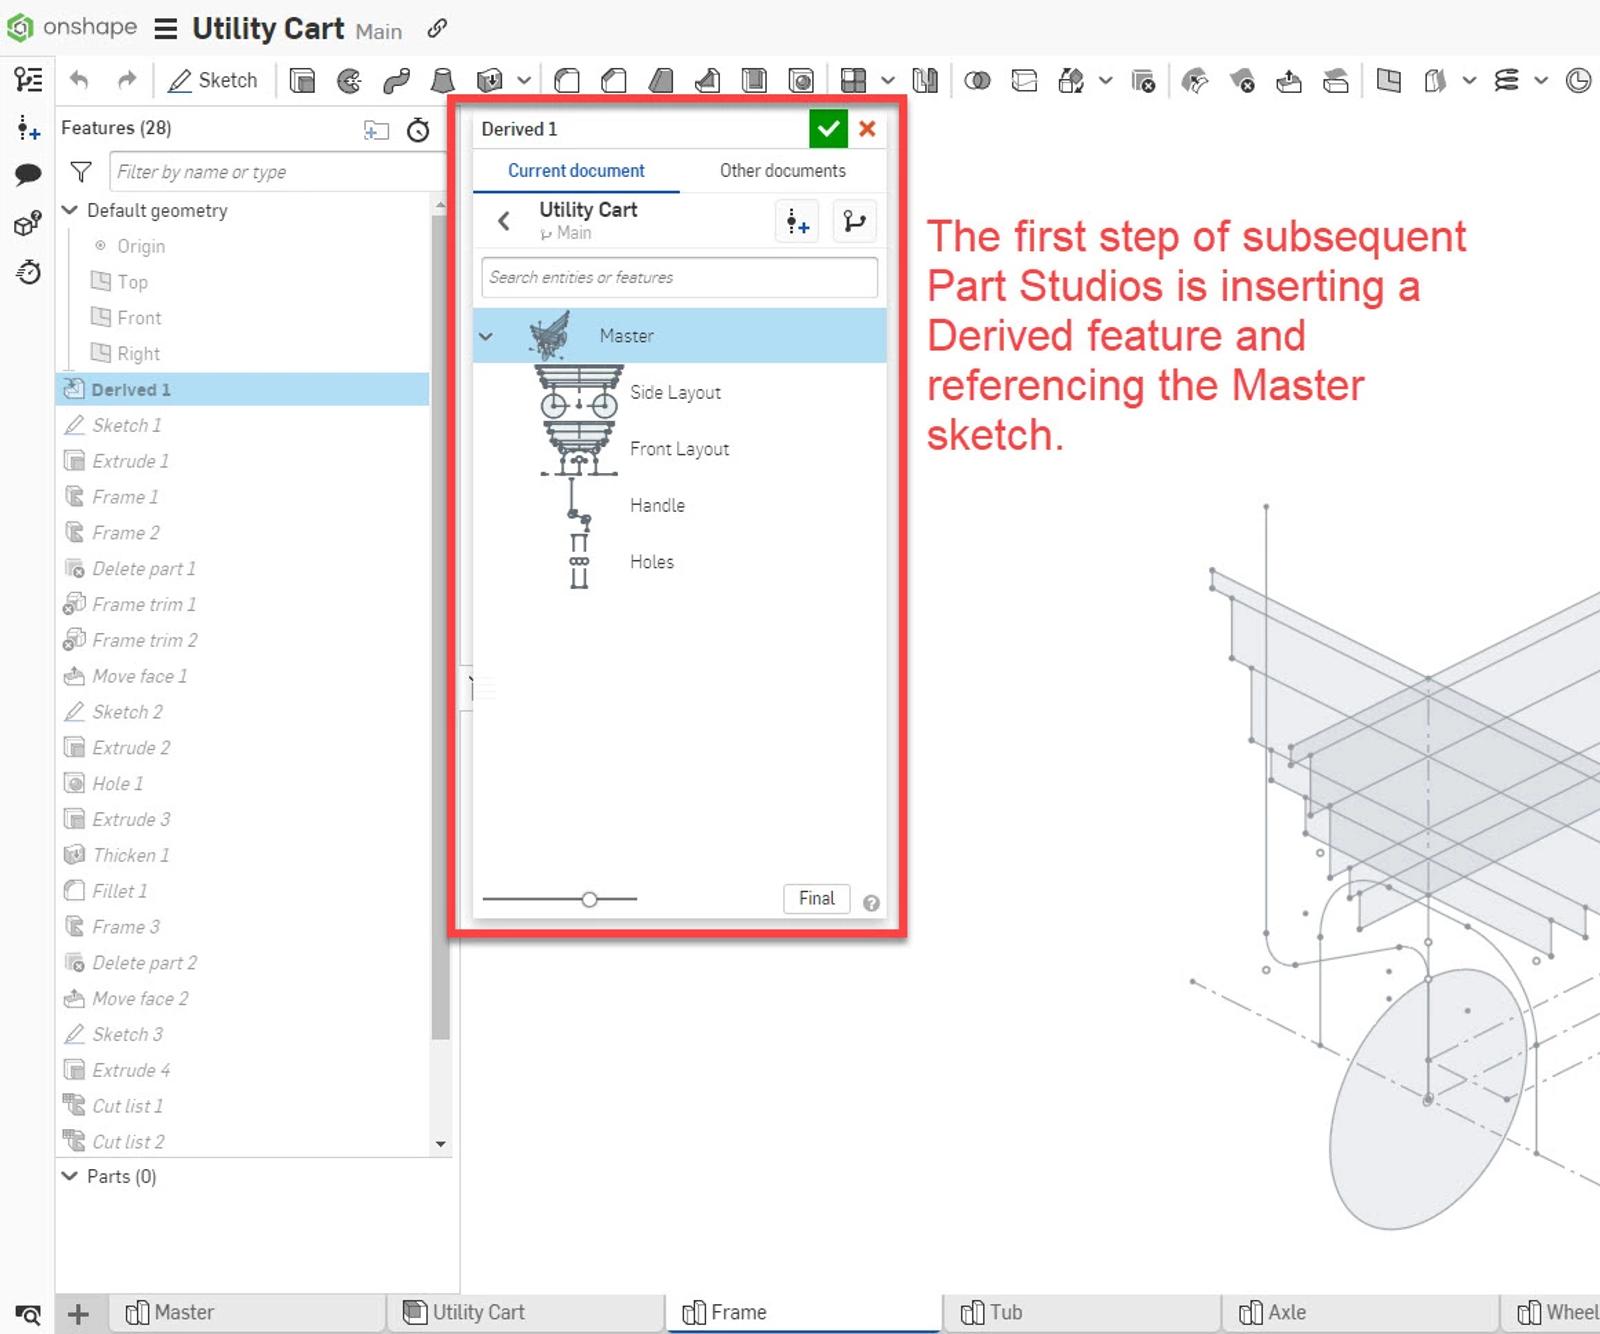Click the undo arrow
The width and height of the screenshot is (1600, 1334).
80,80
